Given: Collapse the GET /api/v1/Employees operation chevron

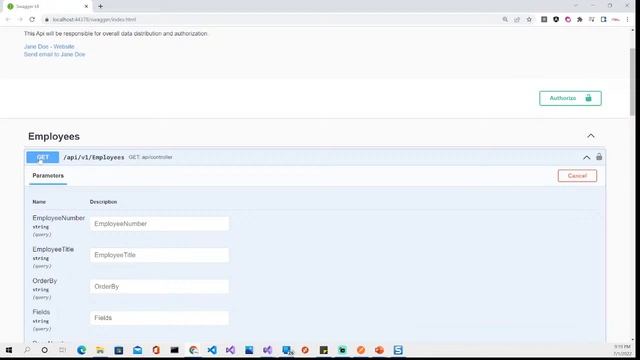Looking at the screenshot, I should (x=587, y=158).
